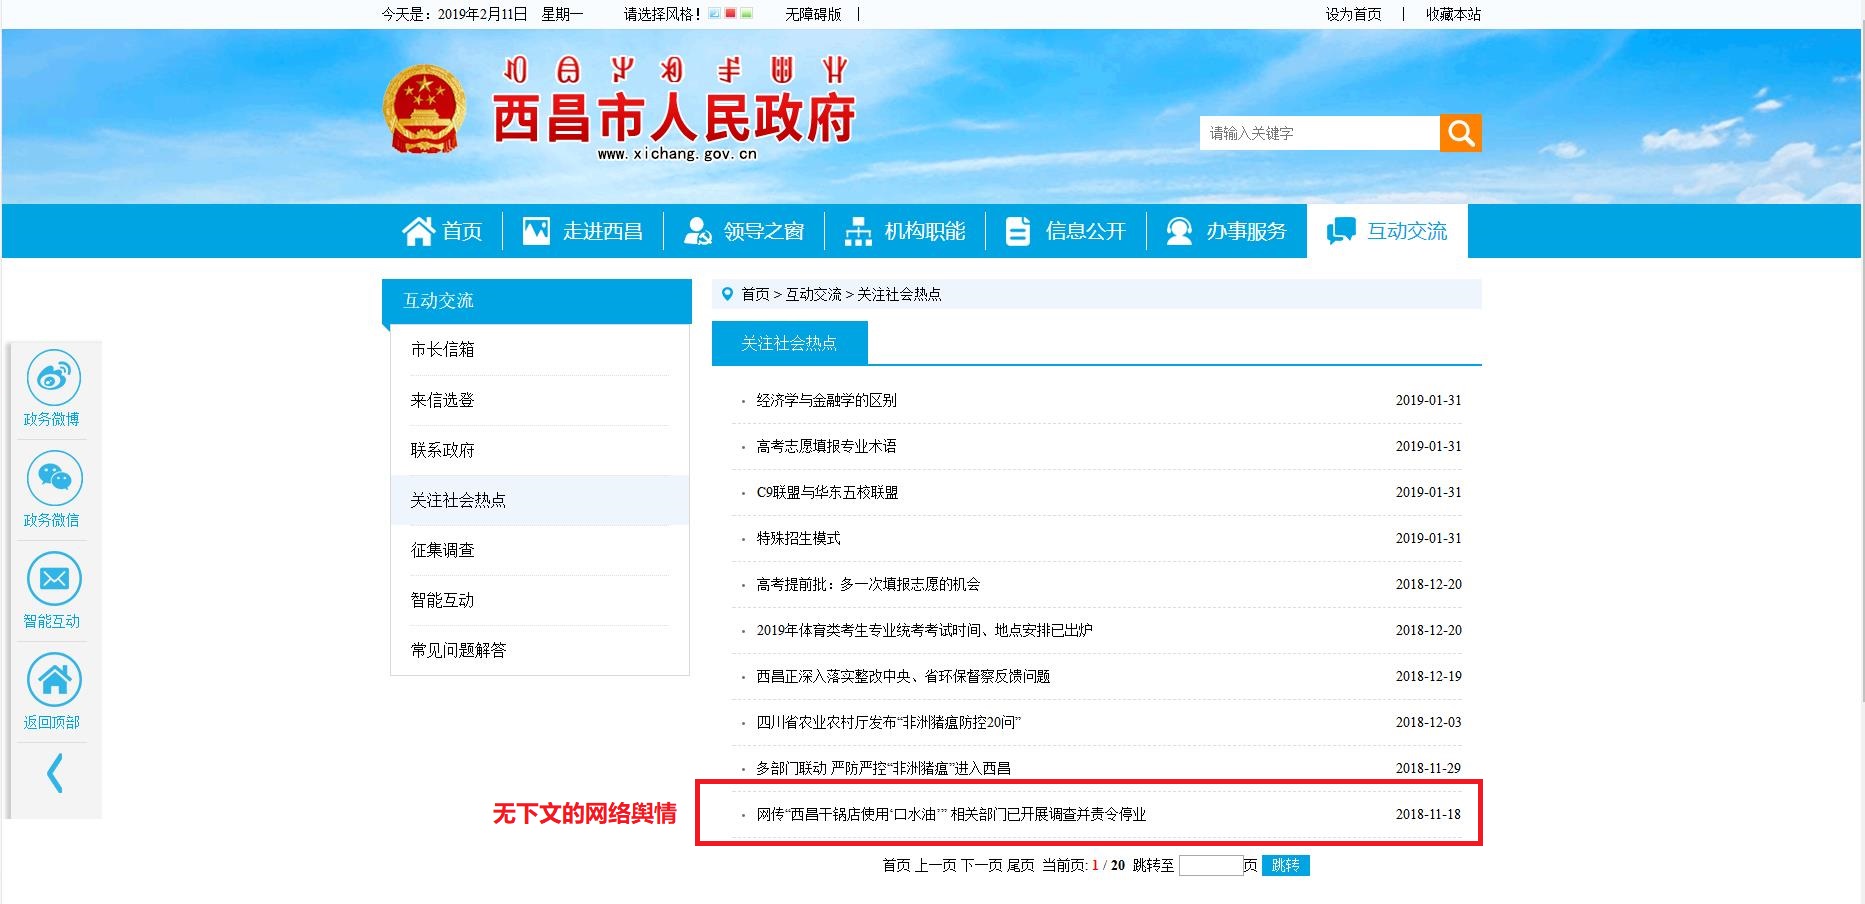Open the 办事服务 navigation menu
The height and width of the screenshot is (904, 1865).
1227,231
